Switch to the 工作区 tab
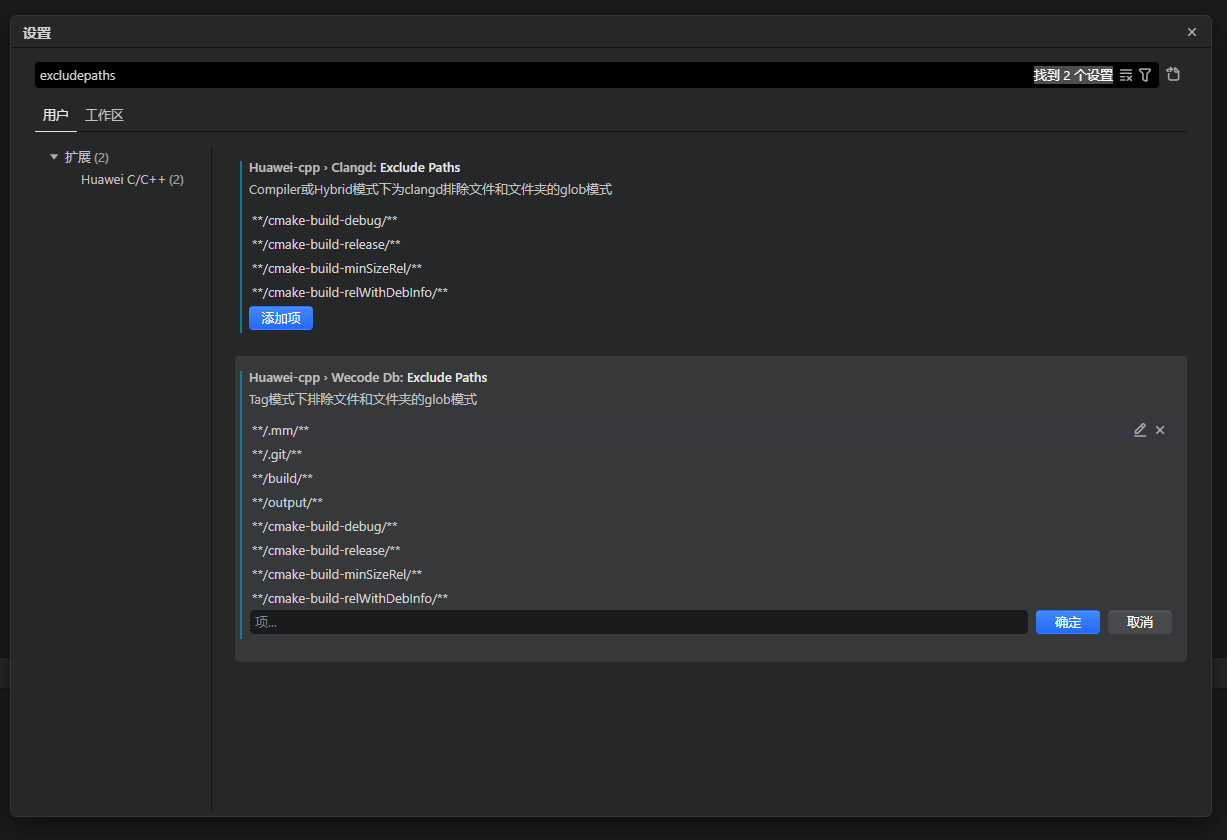 pyautogui.click(x=105, y=116)
